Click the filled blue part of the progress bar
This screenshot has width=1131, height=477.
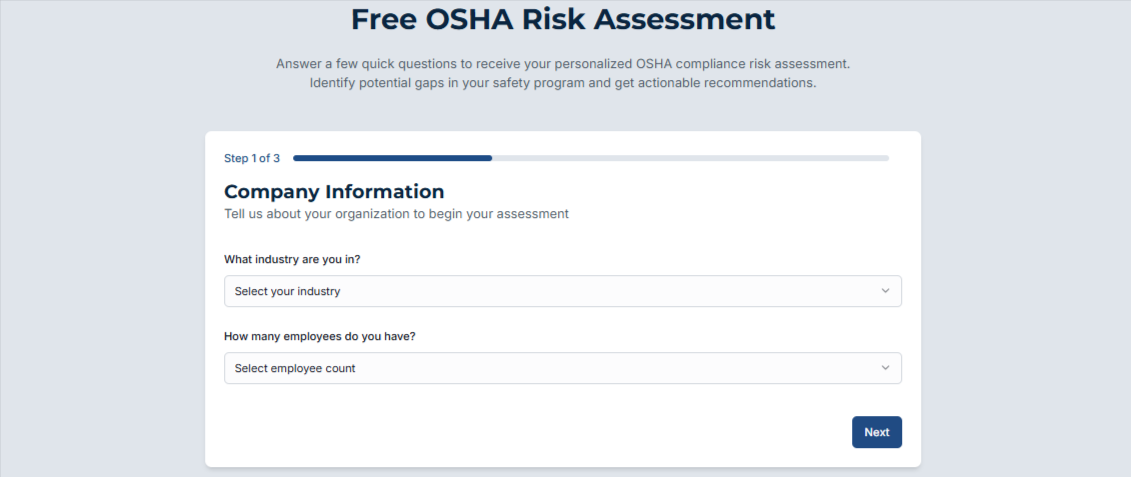[x=392, y=158]
